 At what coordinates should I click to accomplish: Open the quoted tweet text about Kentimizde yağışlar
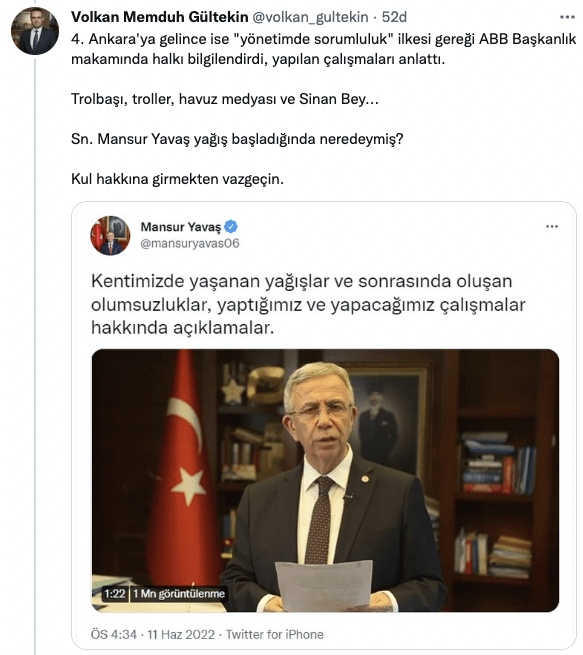pos(308,305)
